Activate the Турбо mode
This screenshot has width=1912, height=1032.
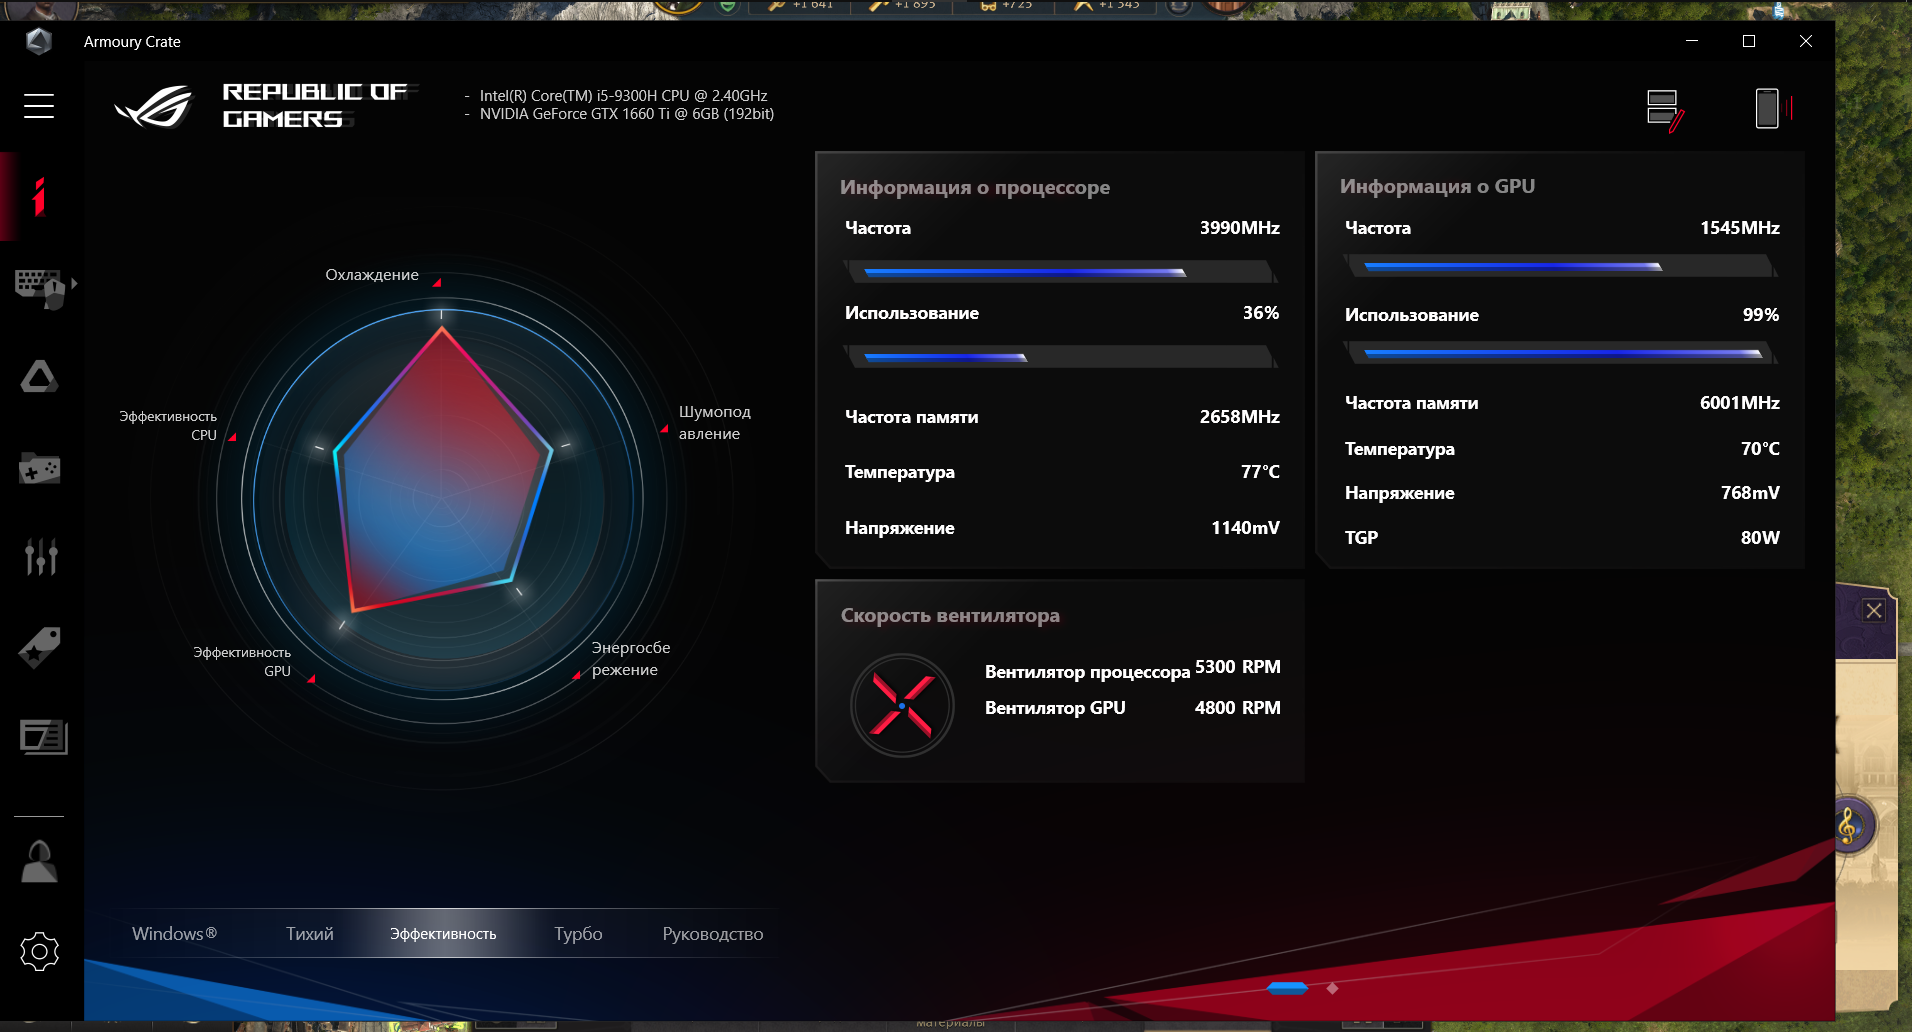coord(578,933)
